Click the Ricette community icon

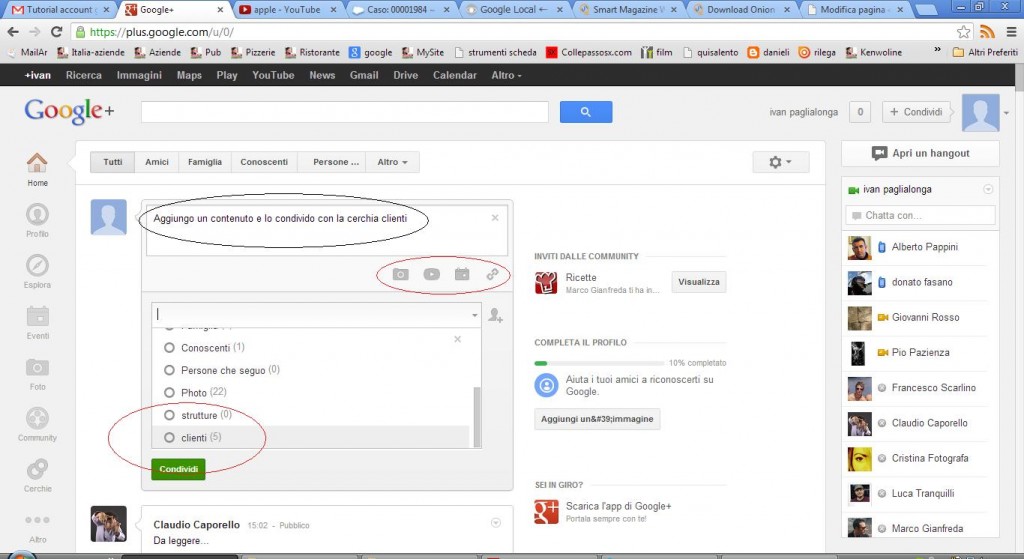coord(546,283)
